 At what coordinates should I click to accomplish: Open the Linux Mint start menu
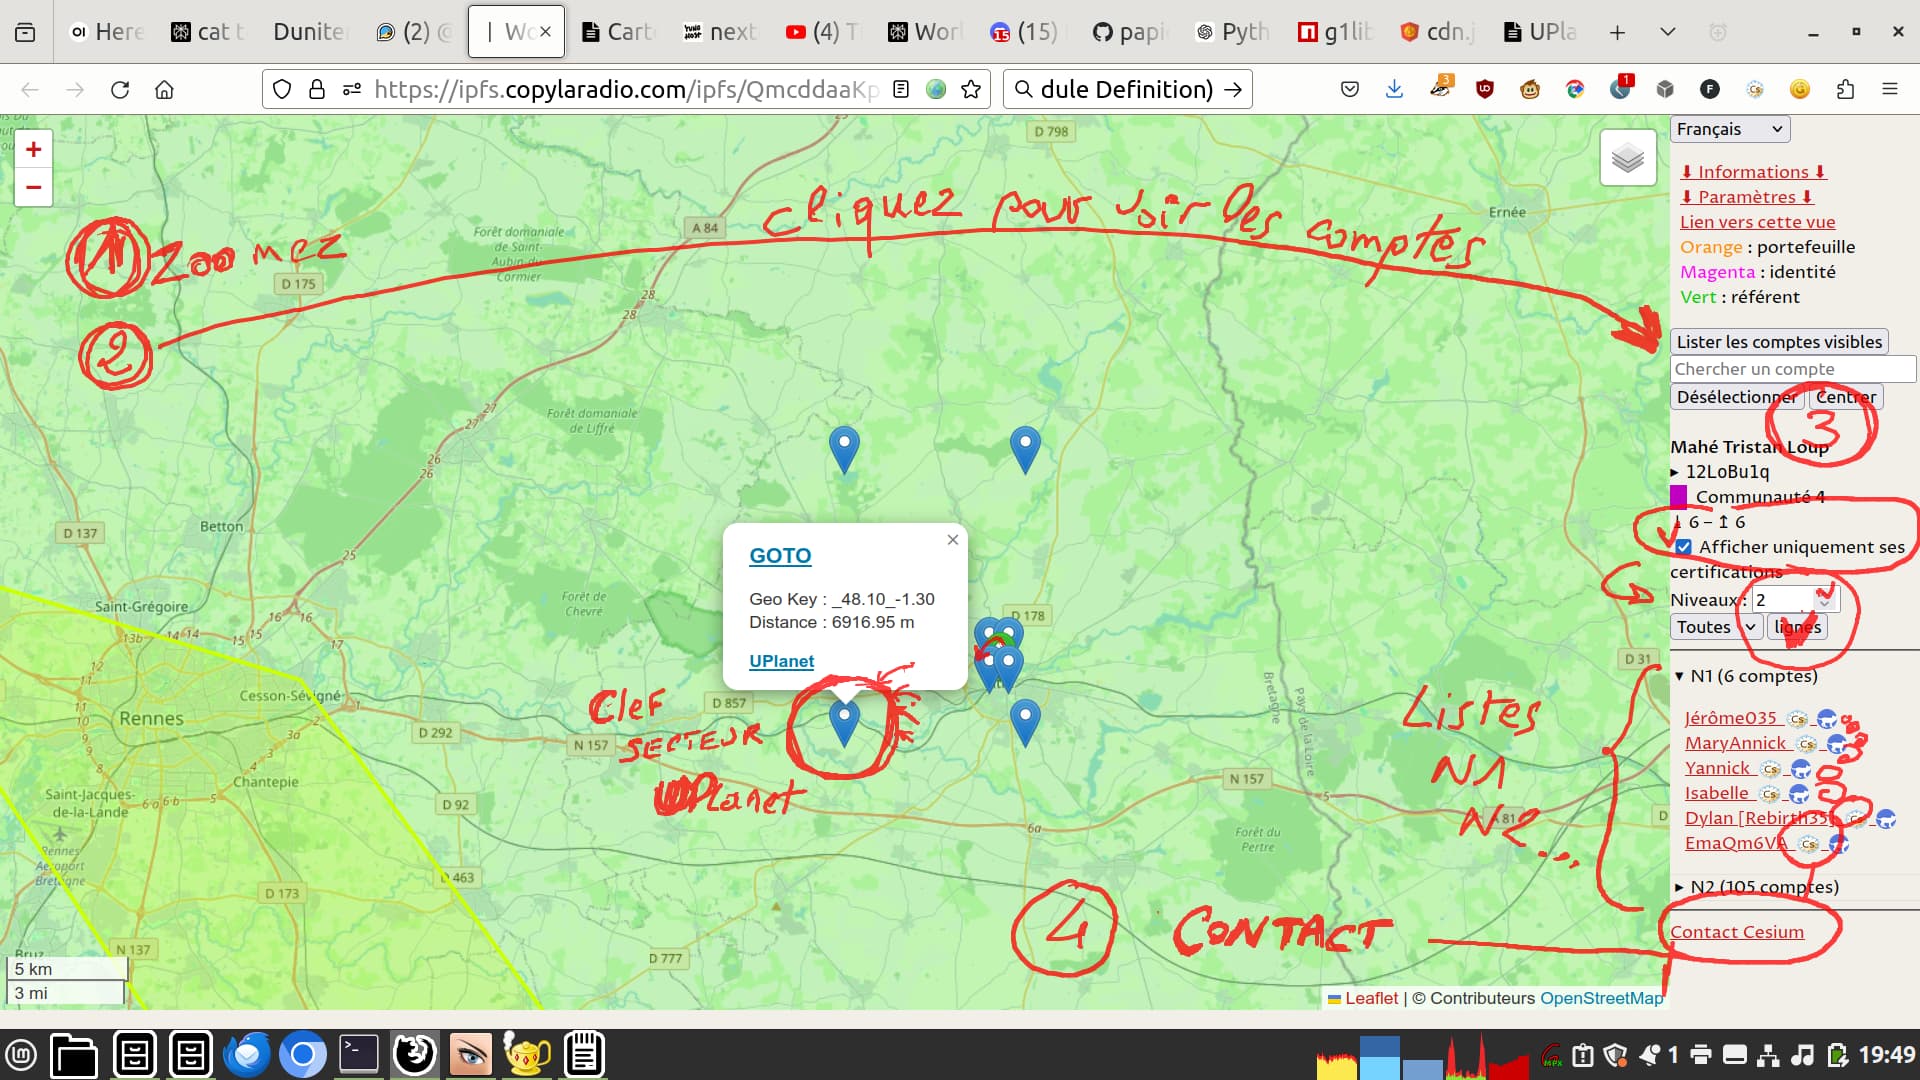coord(21,1055)
